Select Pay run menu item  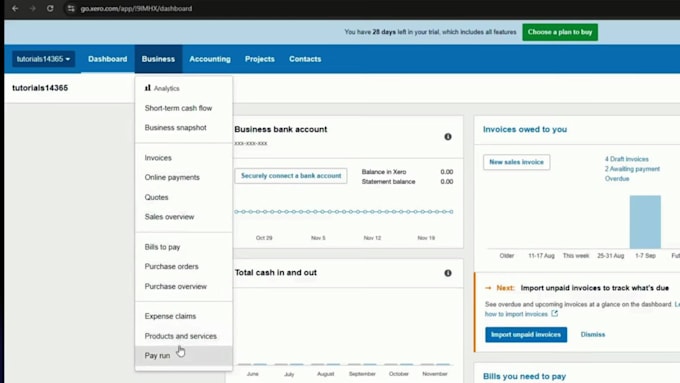(x=183, y=356)
